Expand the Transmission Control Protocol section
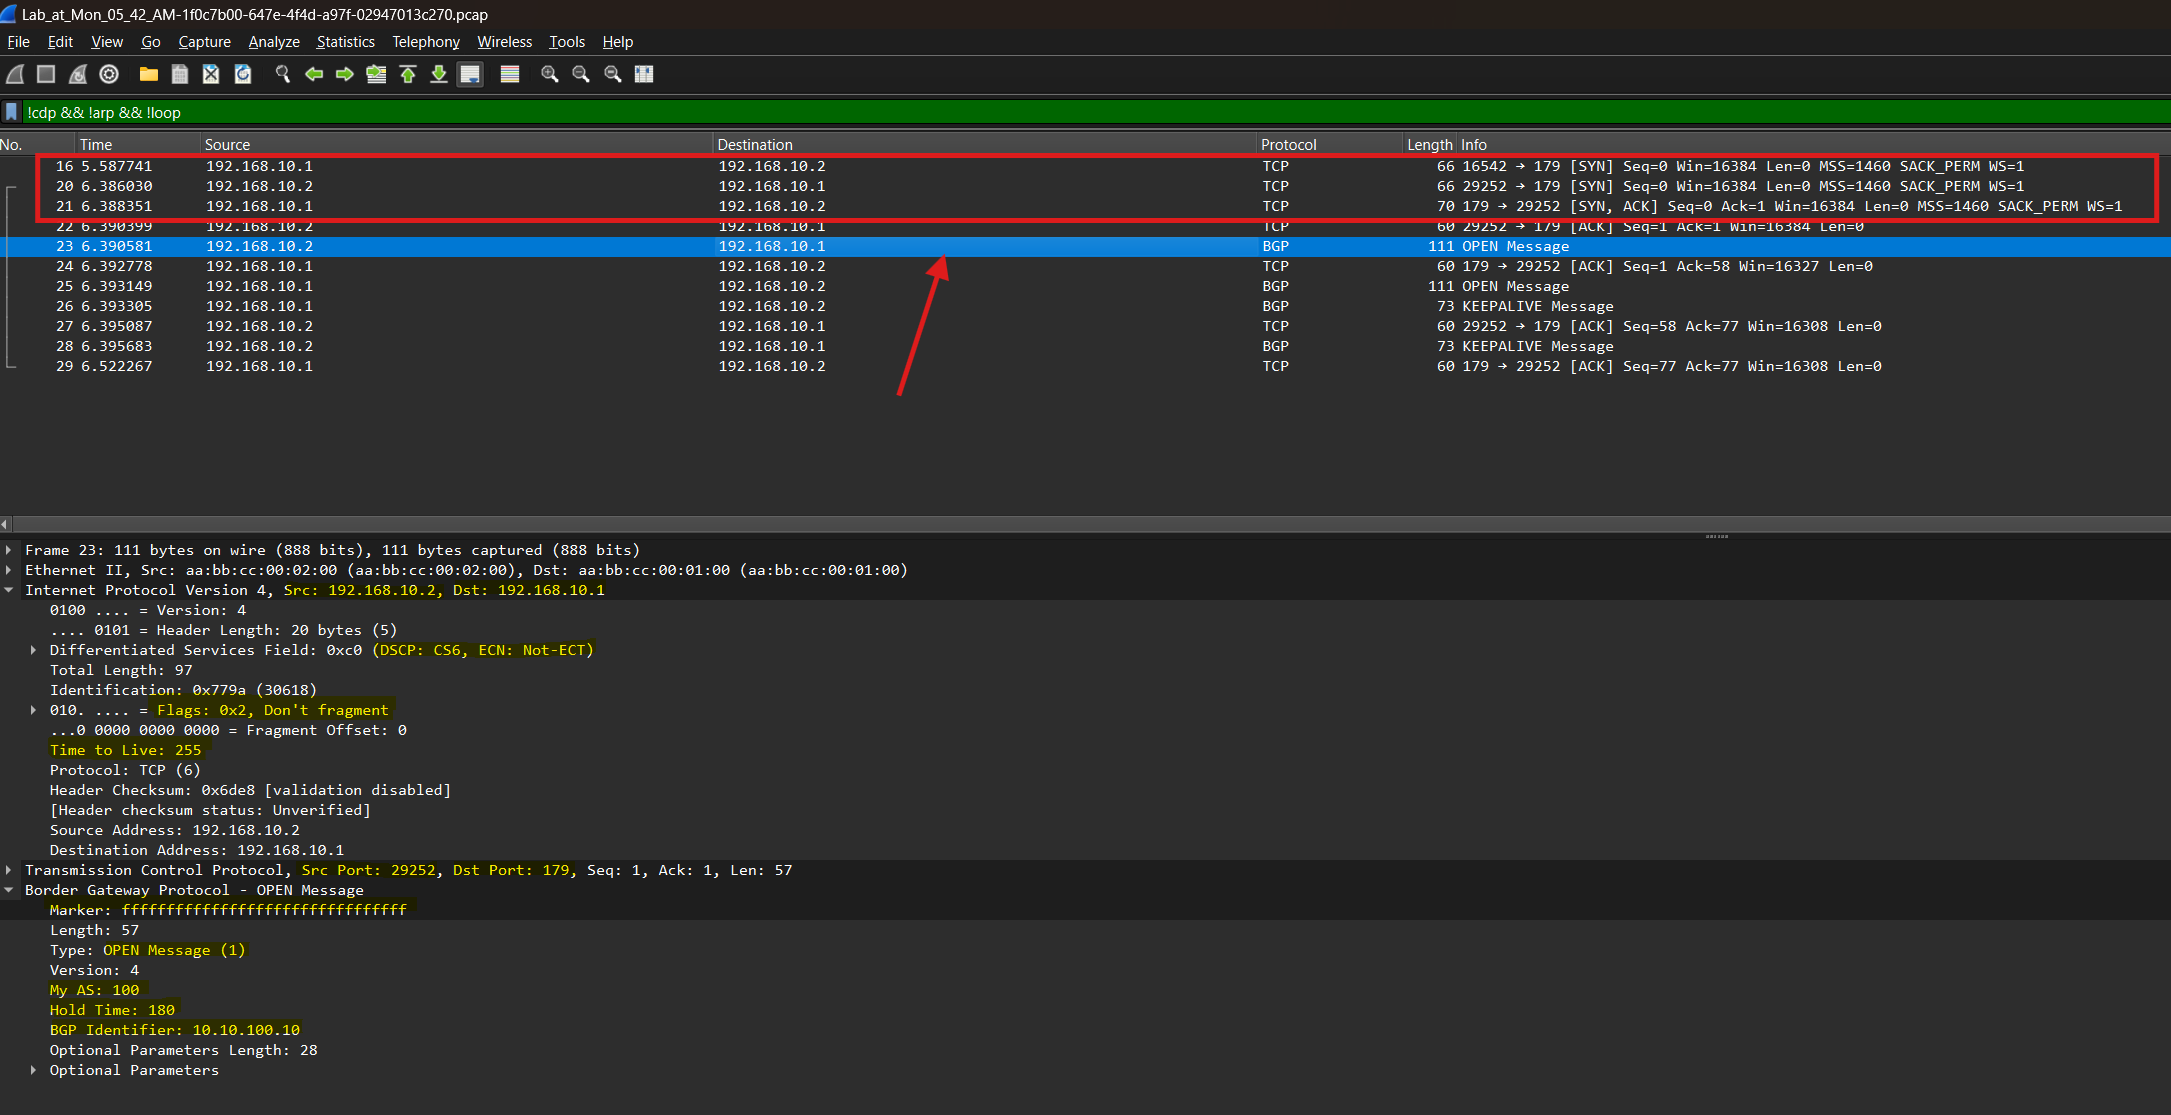The width and height of the screenshot is (2171, 1115). [x=9, y=870]
